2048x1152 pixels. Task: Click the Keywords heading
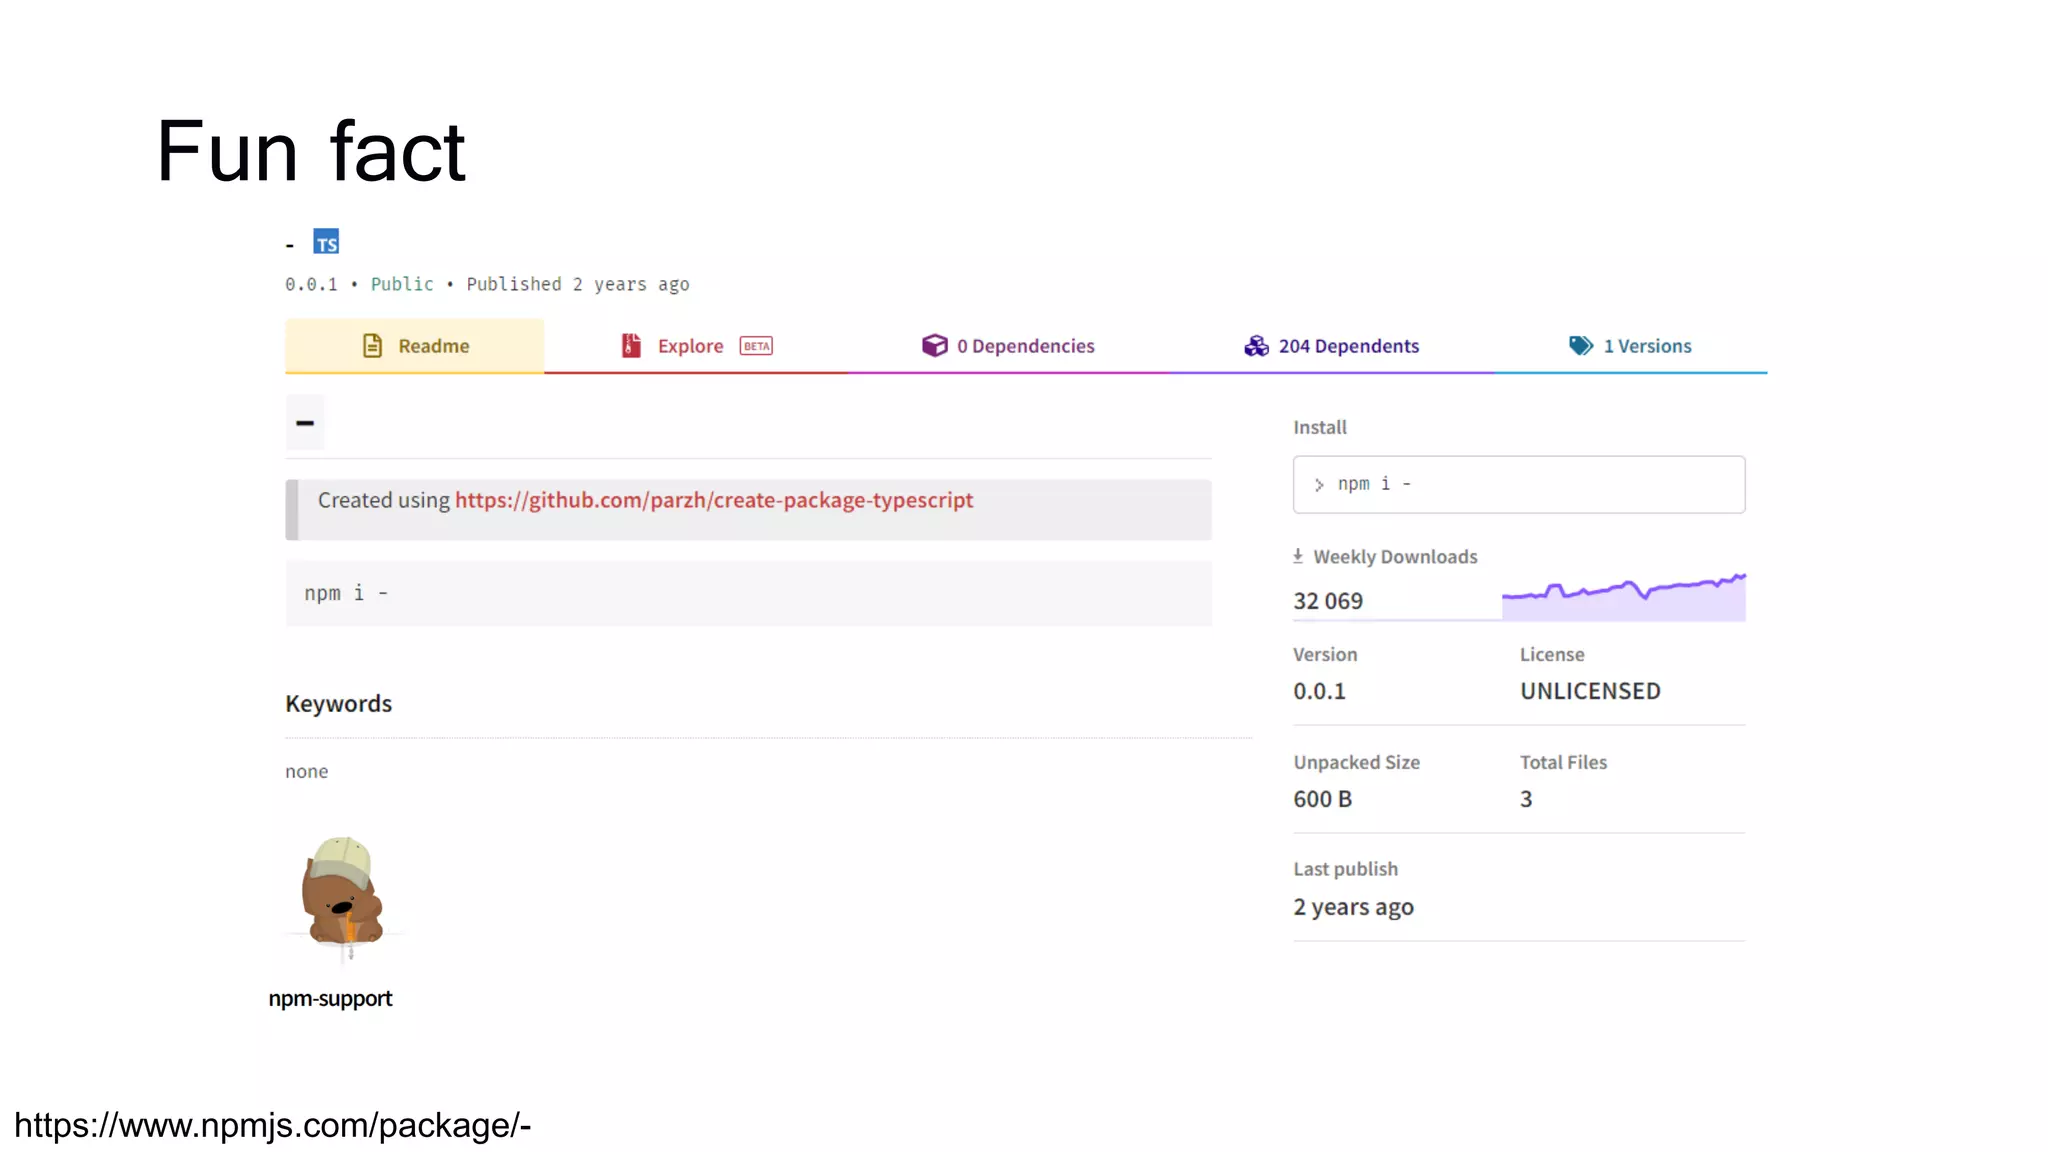[338, 704]
